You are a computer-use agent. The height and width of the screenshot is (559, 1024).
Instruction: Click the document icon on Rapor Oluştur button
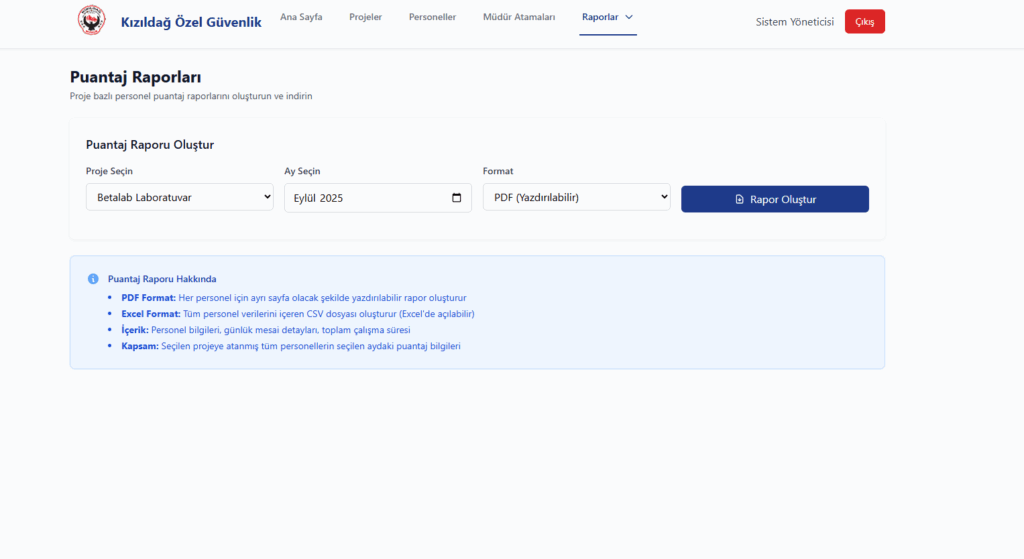click(x=739, y=199)
